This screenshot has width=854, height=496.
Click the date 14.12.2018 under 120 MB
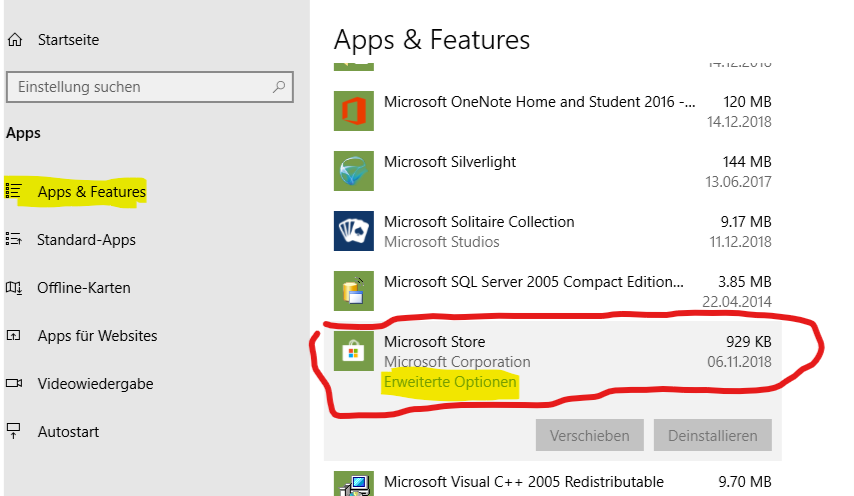click(x=739, y=122)
